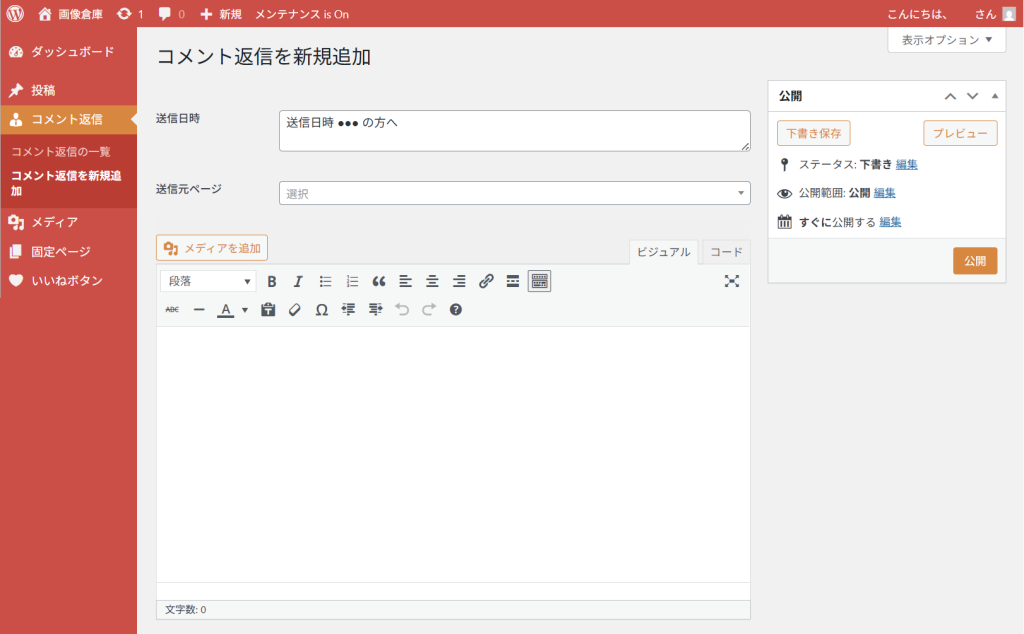
Task: Click the 下書き保存 button
Action: tap(813, 133)
